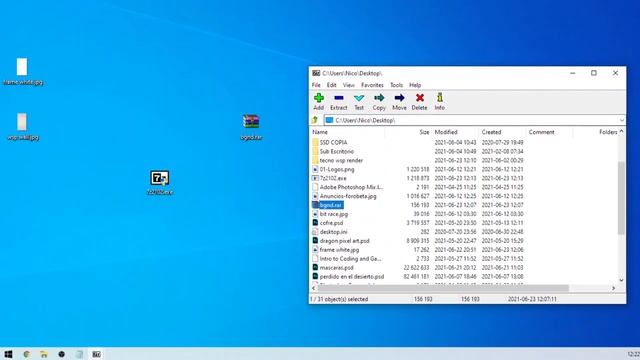Image resolution: width=640 pixels, height=360 pixels.
Task: Click the 7-Zip taskbar icon
Action: [x=96, y=354]
